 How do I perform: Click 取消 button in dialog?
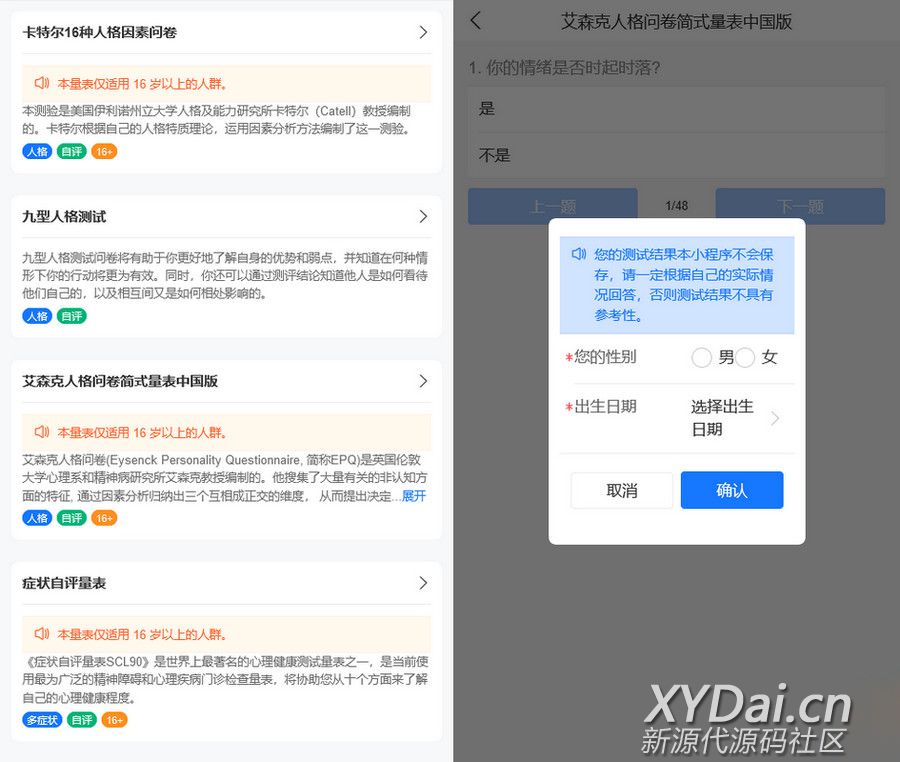click(622, 491)
